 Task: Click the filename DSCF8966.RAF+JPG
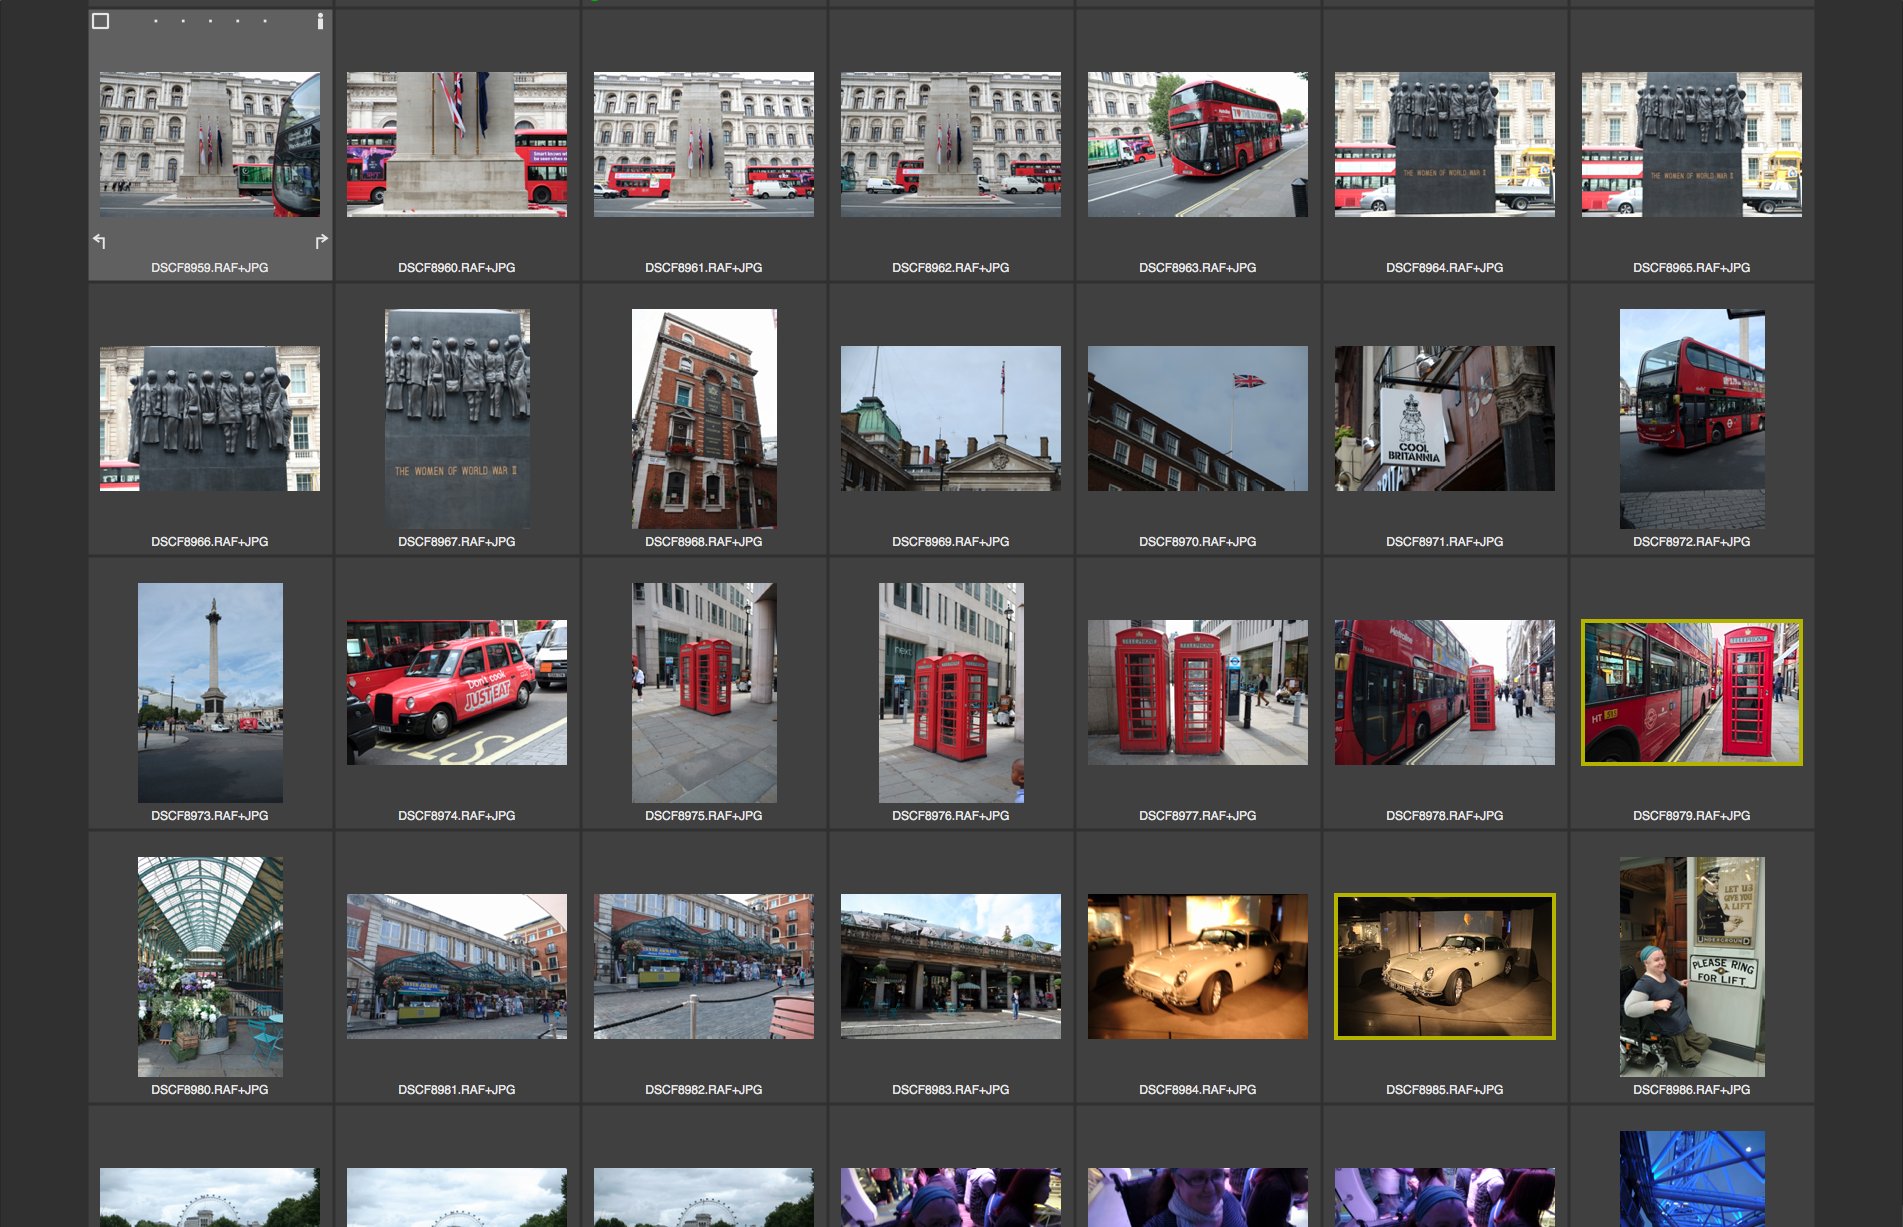(x=210, y=542)
